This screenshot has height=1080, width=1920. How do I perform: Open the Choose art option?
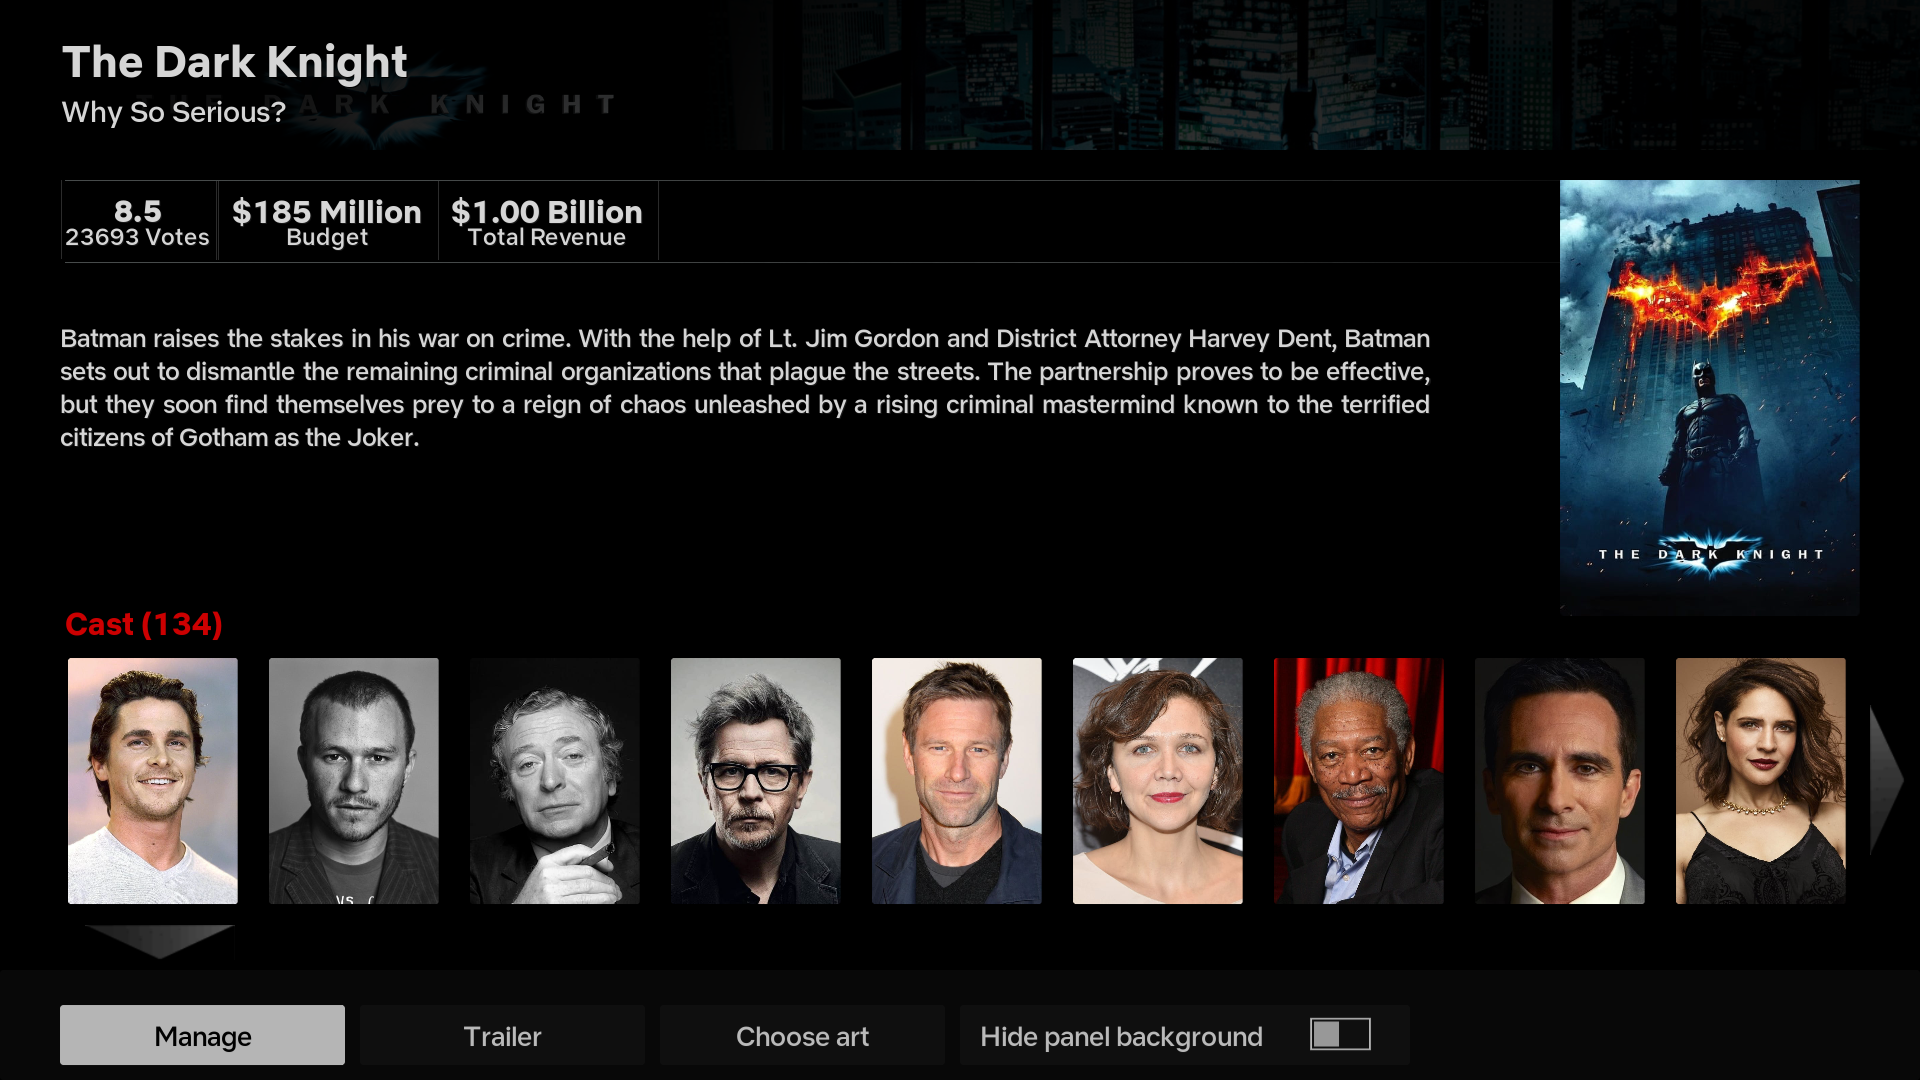coord(802,1035)
